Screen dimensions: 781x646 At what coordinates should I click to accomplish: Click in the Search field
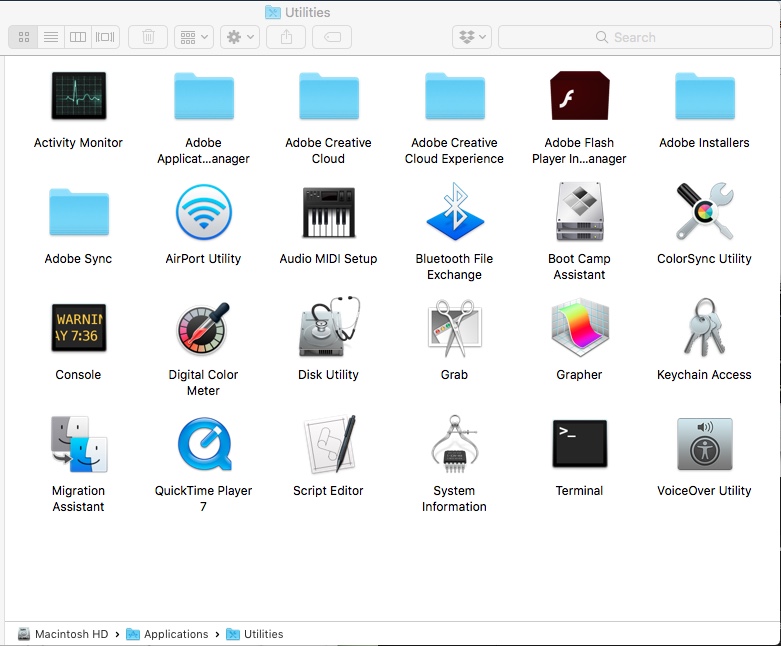click(635, 37)
